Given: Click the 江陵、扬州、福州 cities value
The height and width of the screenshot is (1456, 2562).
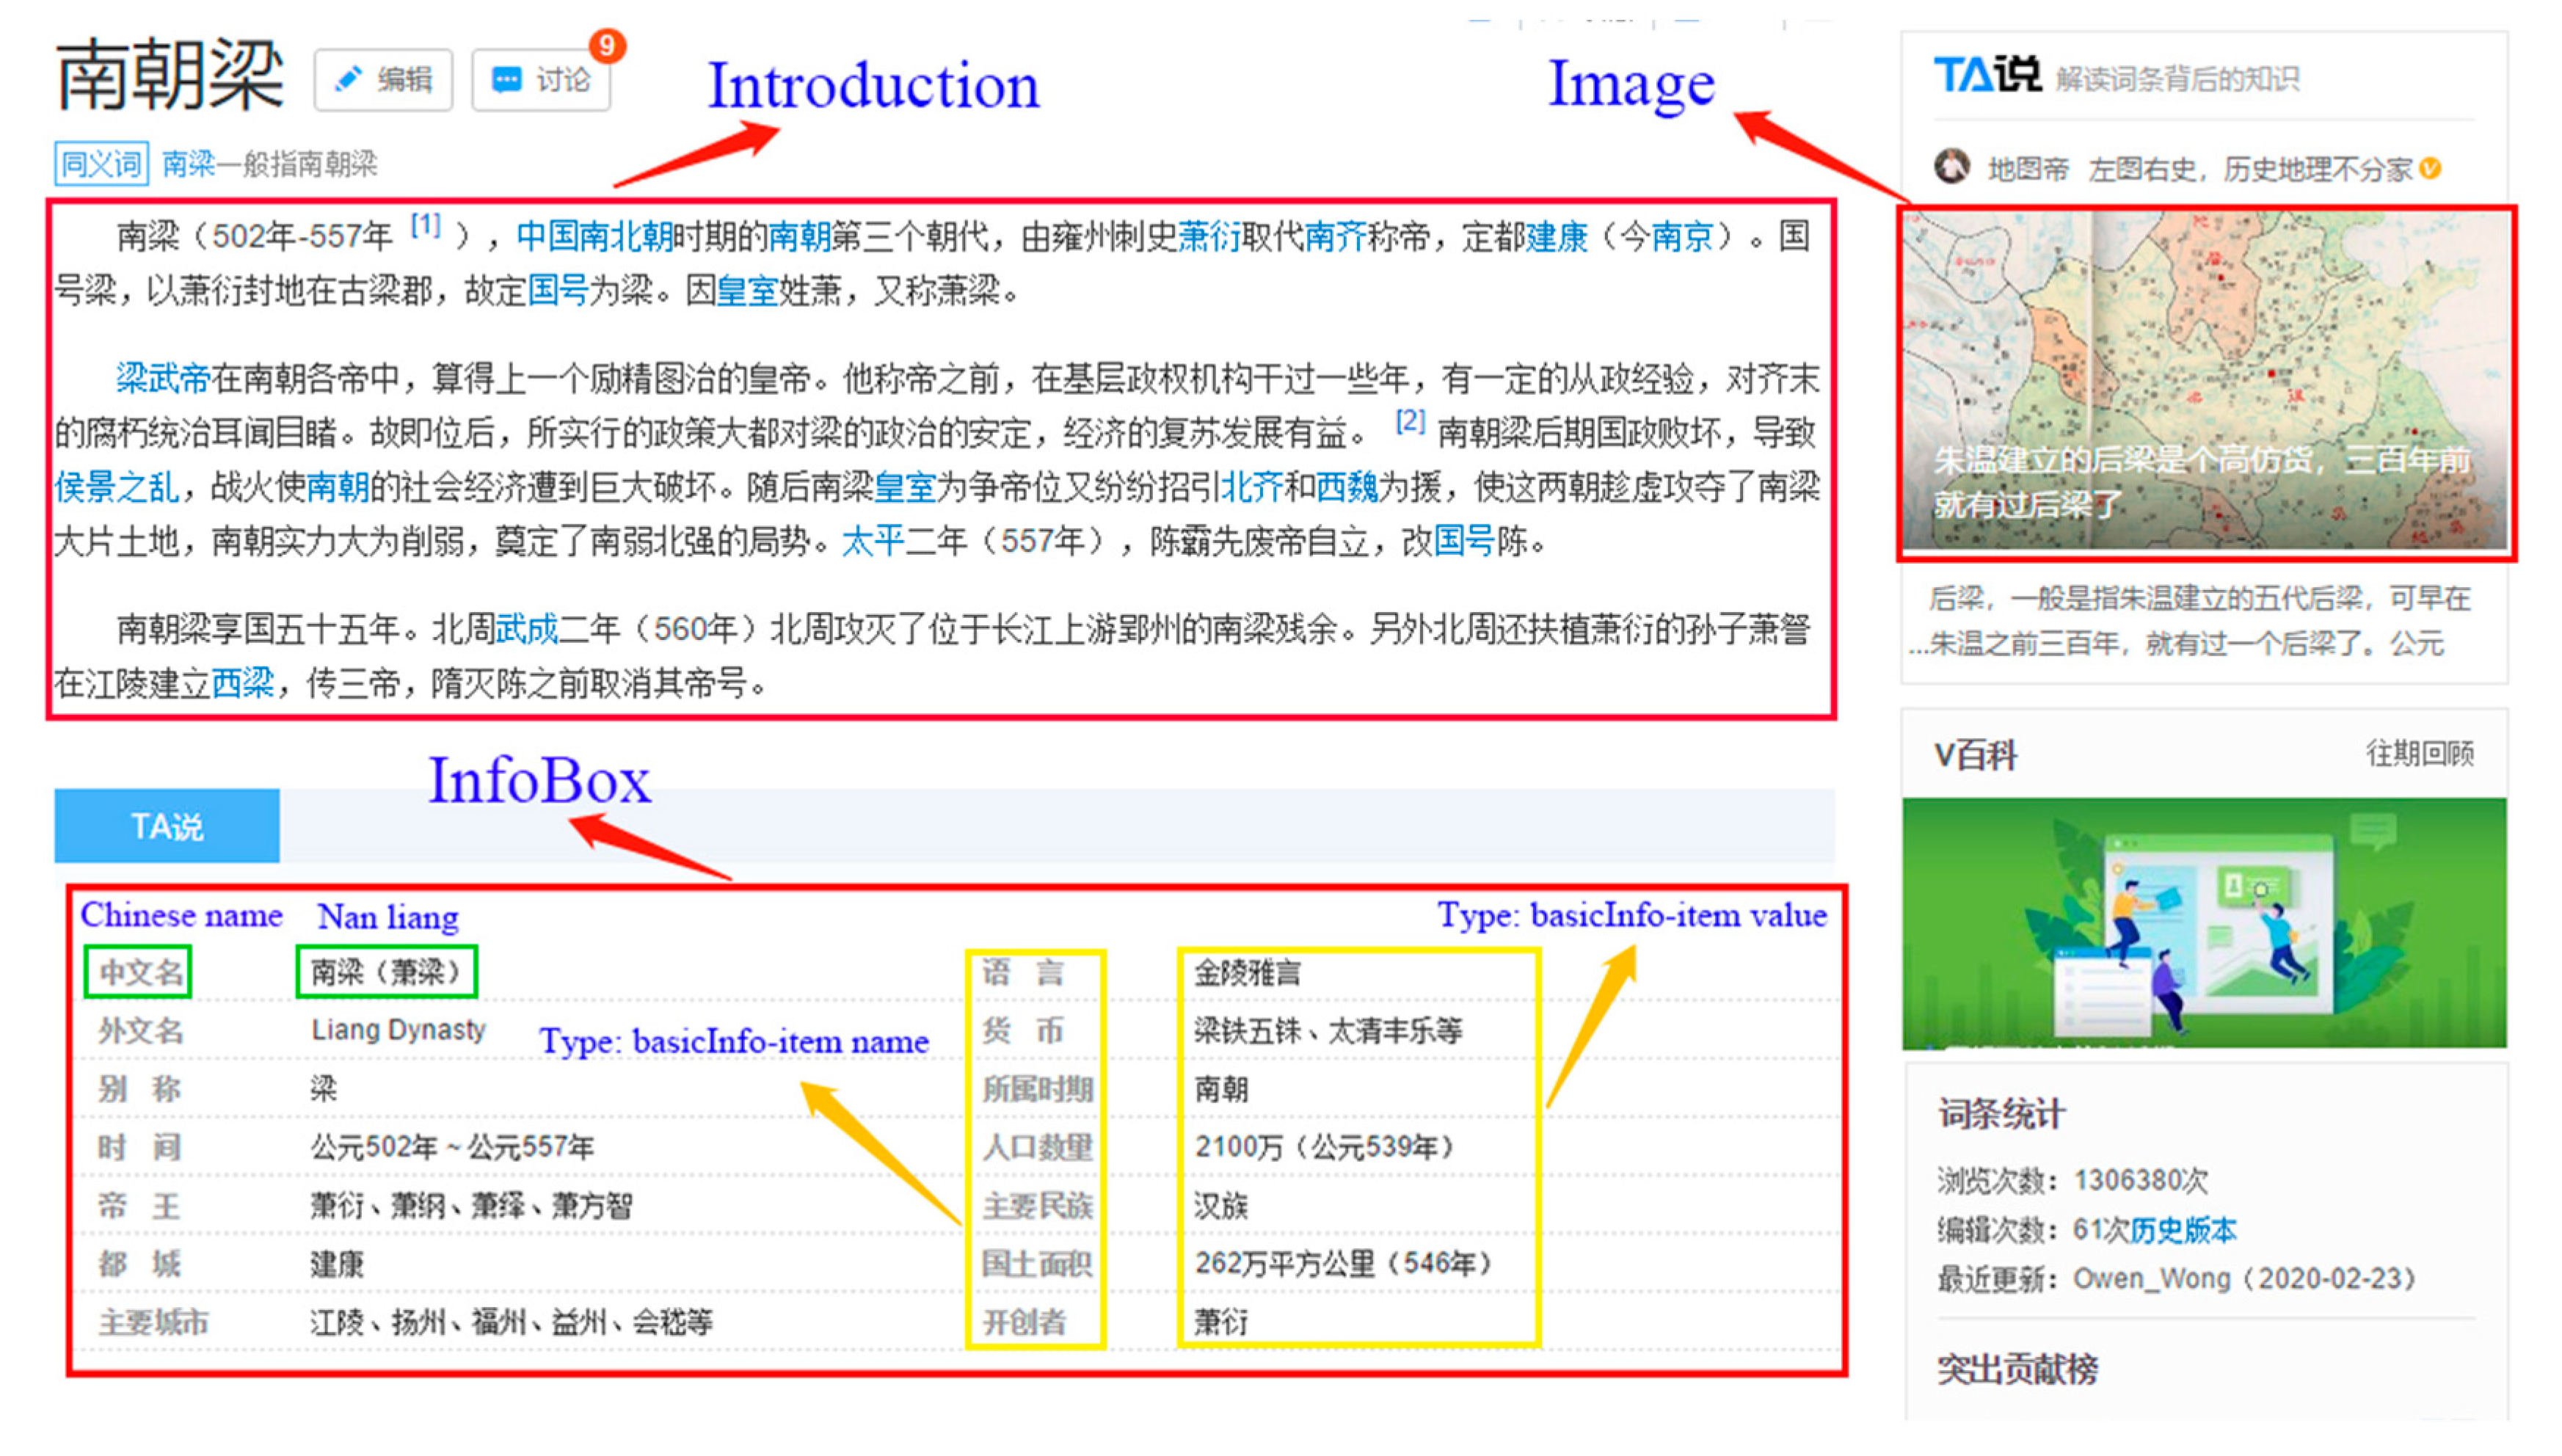Looking at the screenshot, I should click(x=511, y=1323).
